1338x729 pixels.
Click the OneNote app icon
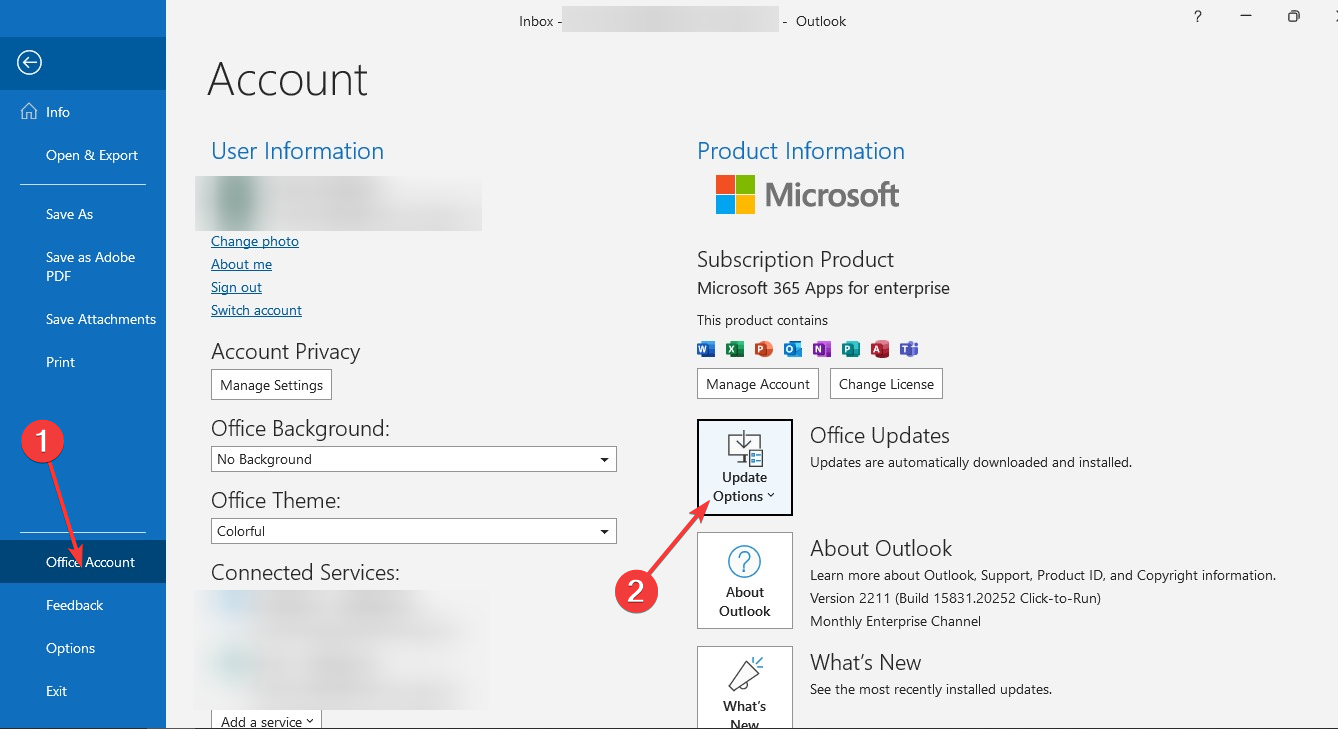coord(822,349)
